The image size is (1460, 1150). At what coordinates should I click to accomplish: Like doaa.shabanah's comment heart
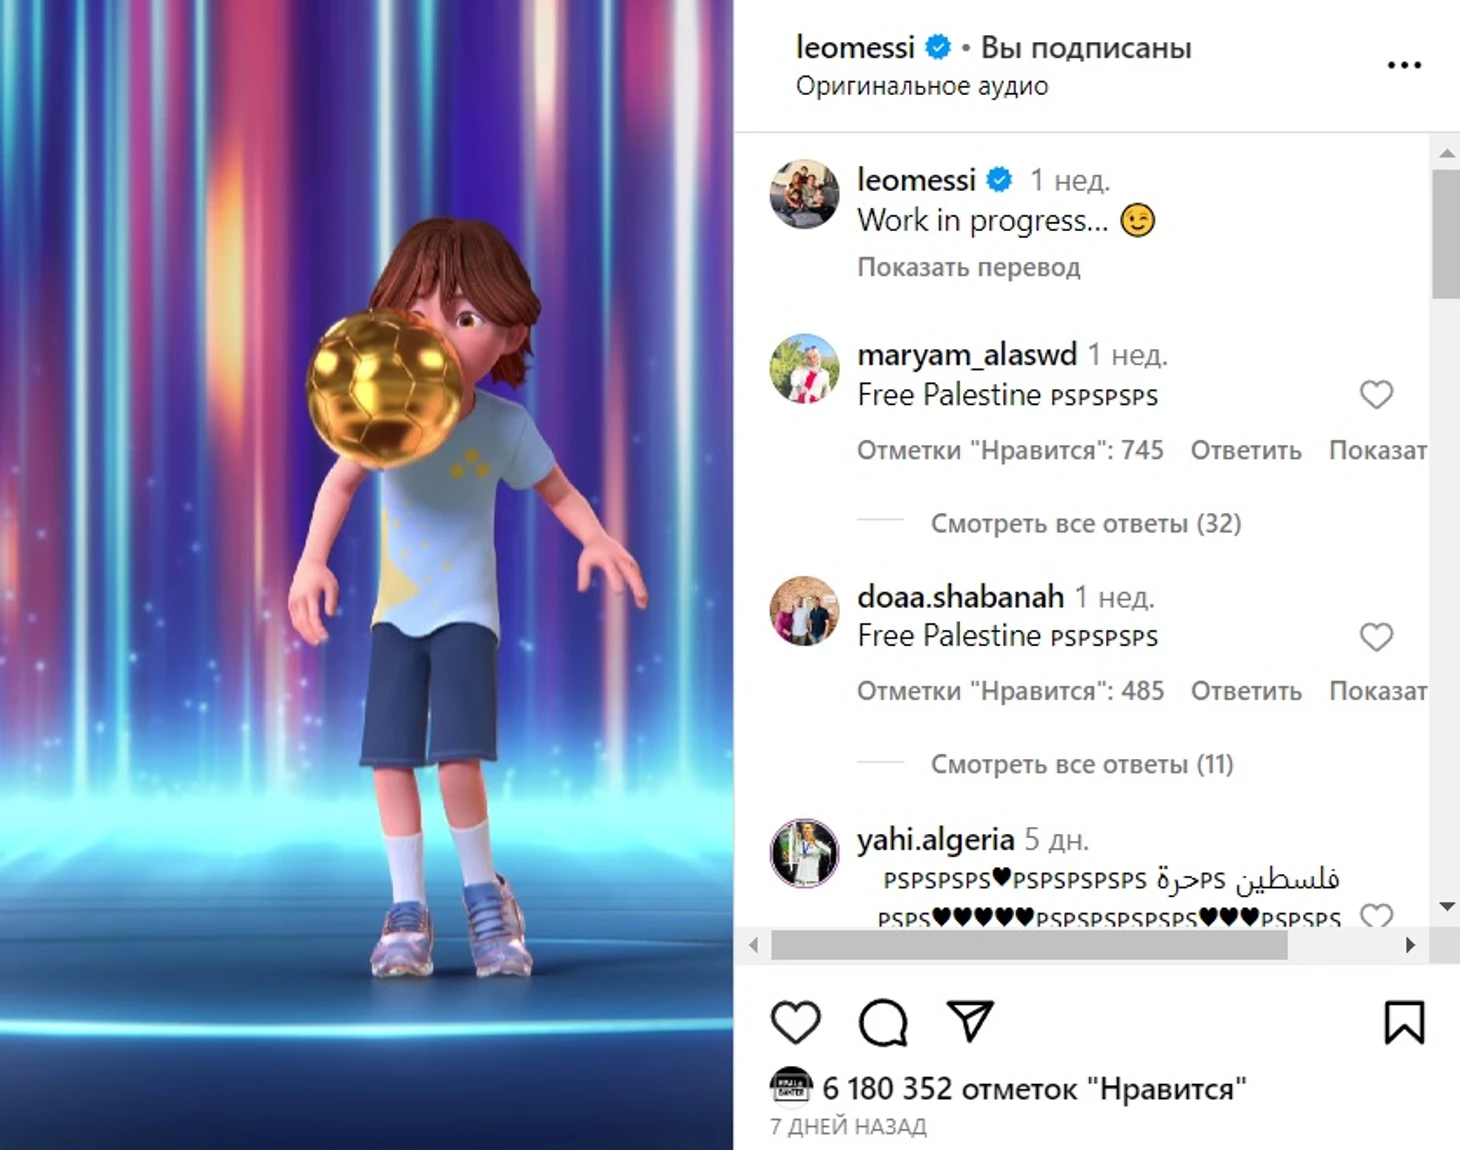point(1376,637)
